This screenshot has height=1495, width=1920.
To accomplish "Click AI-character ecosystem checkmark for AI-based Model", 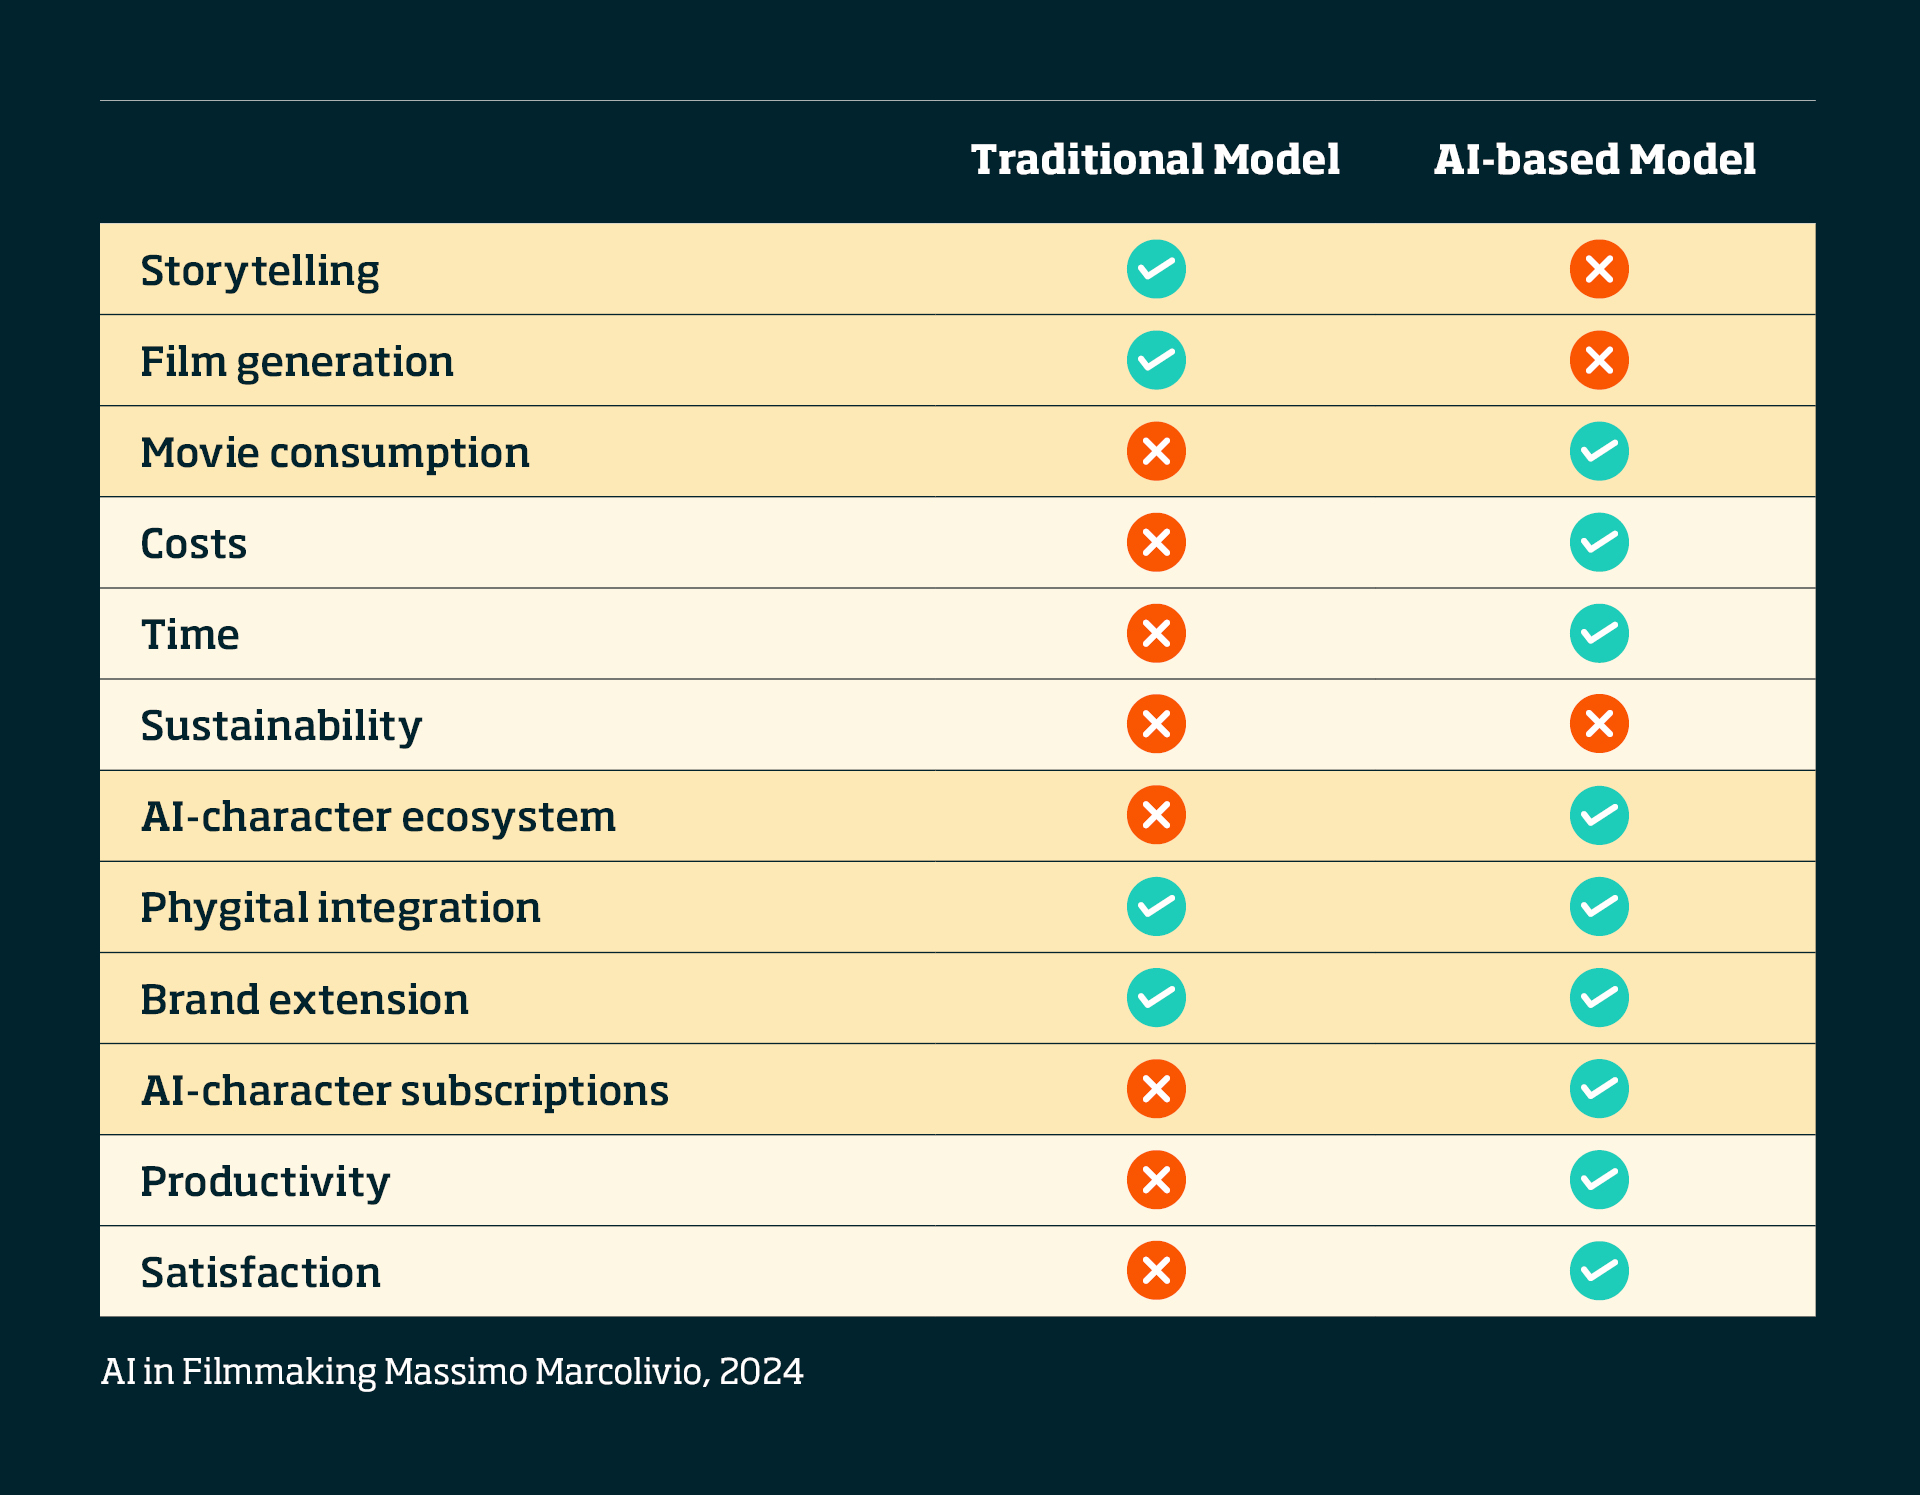I will pos(1599,815).
